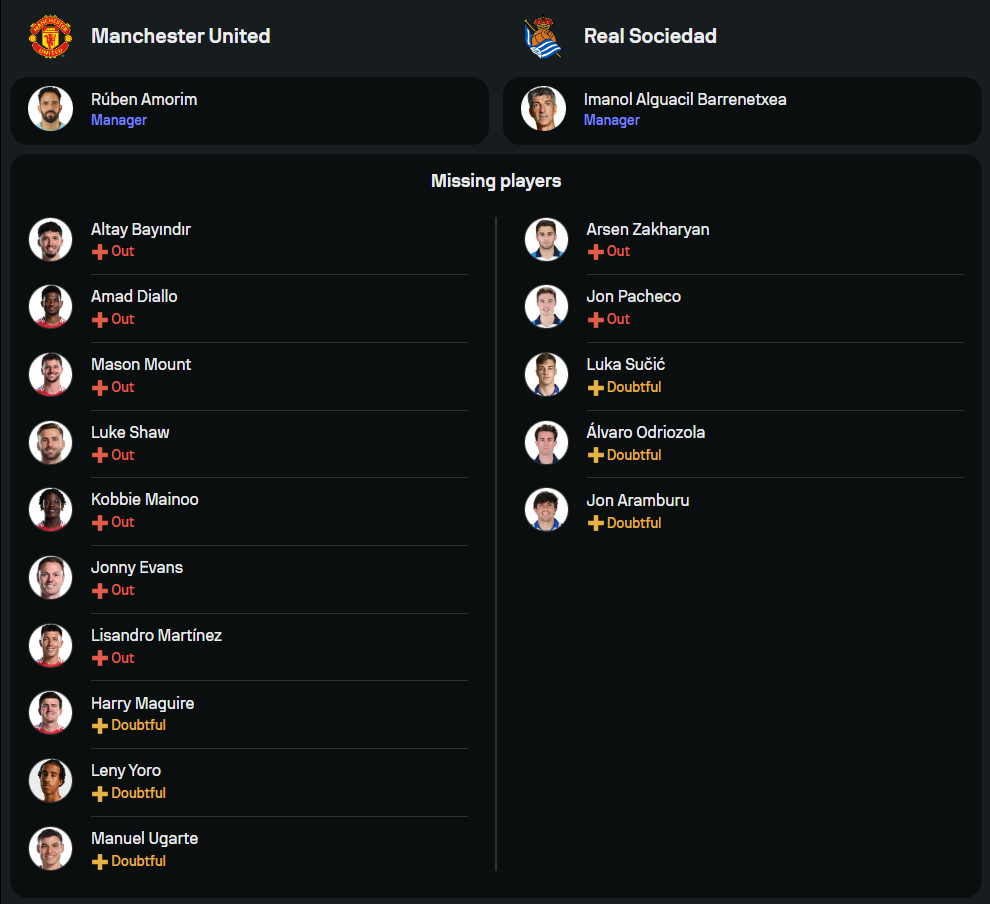Screen dimensions: 990x904
Task: Click the Real Sociedad club crest
Action: (543, 36)
